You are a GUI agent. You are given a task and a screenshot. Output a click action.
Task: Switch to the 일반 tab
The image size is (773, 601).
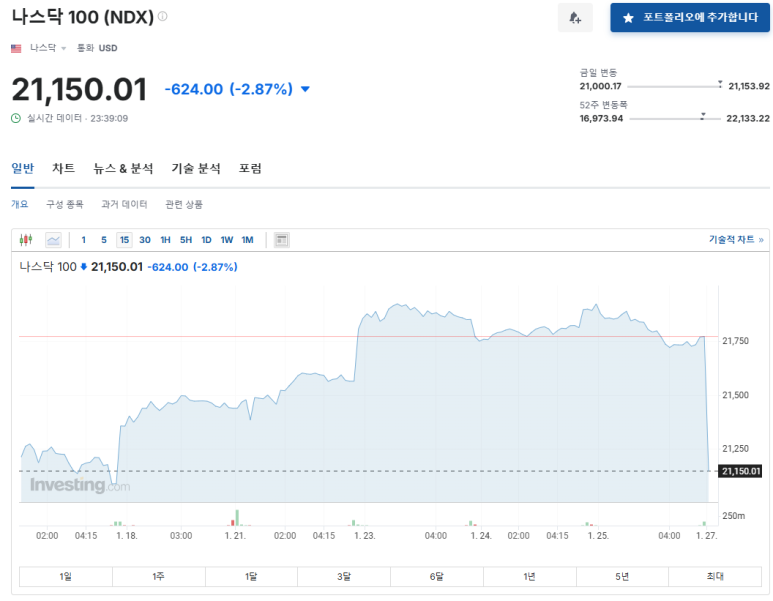point(23,169)
